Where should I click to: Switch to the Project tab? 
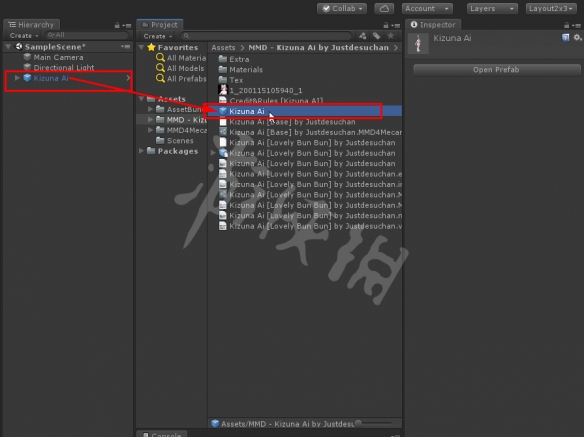tap(160, 25)
